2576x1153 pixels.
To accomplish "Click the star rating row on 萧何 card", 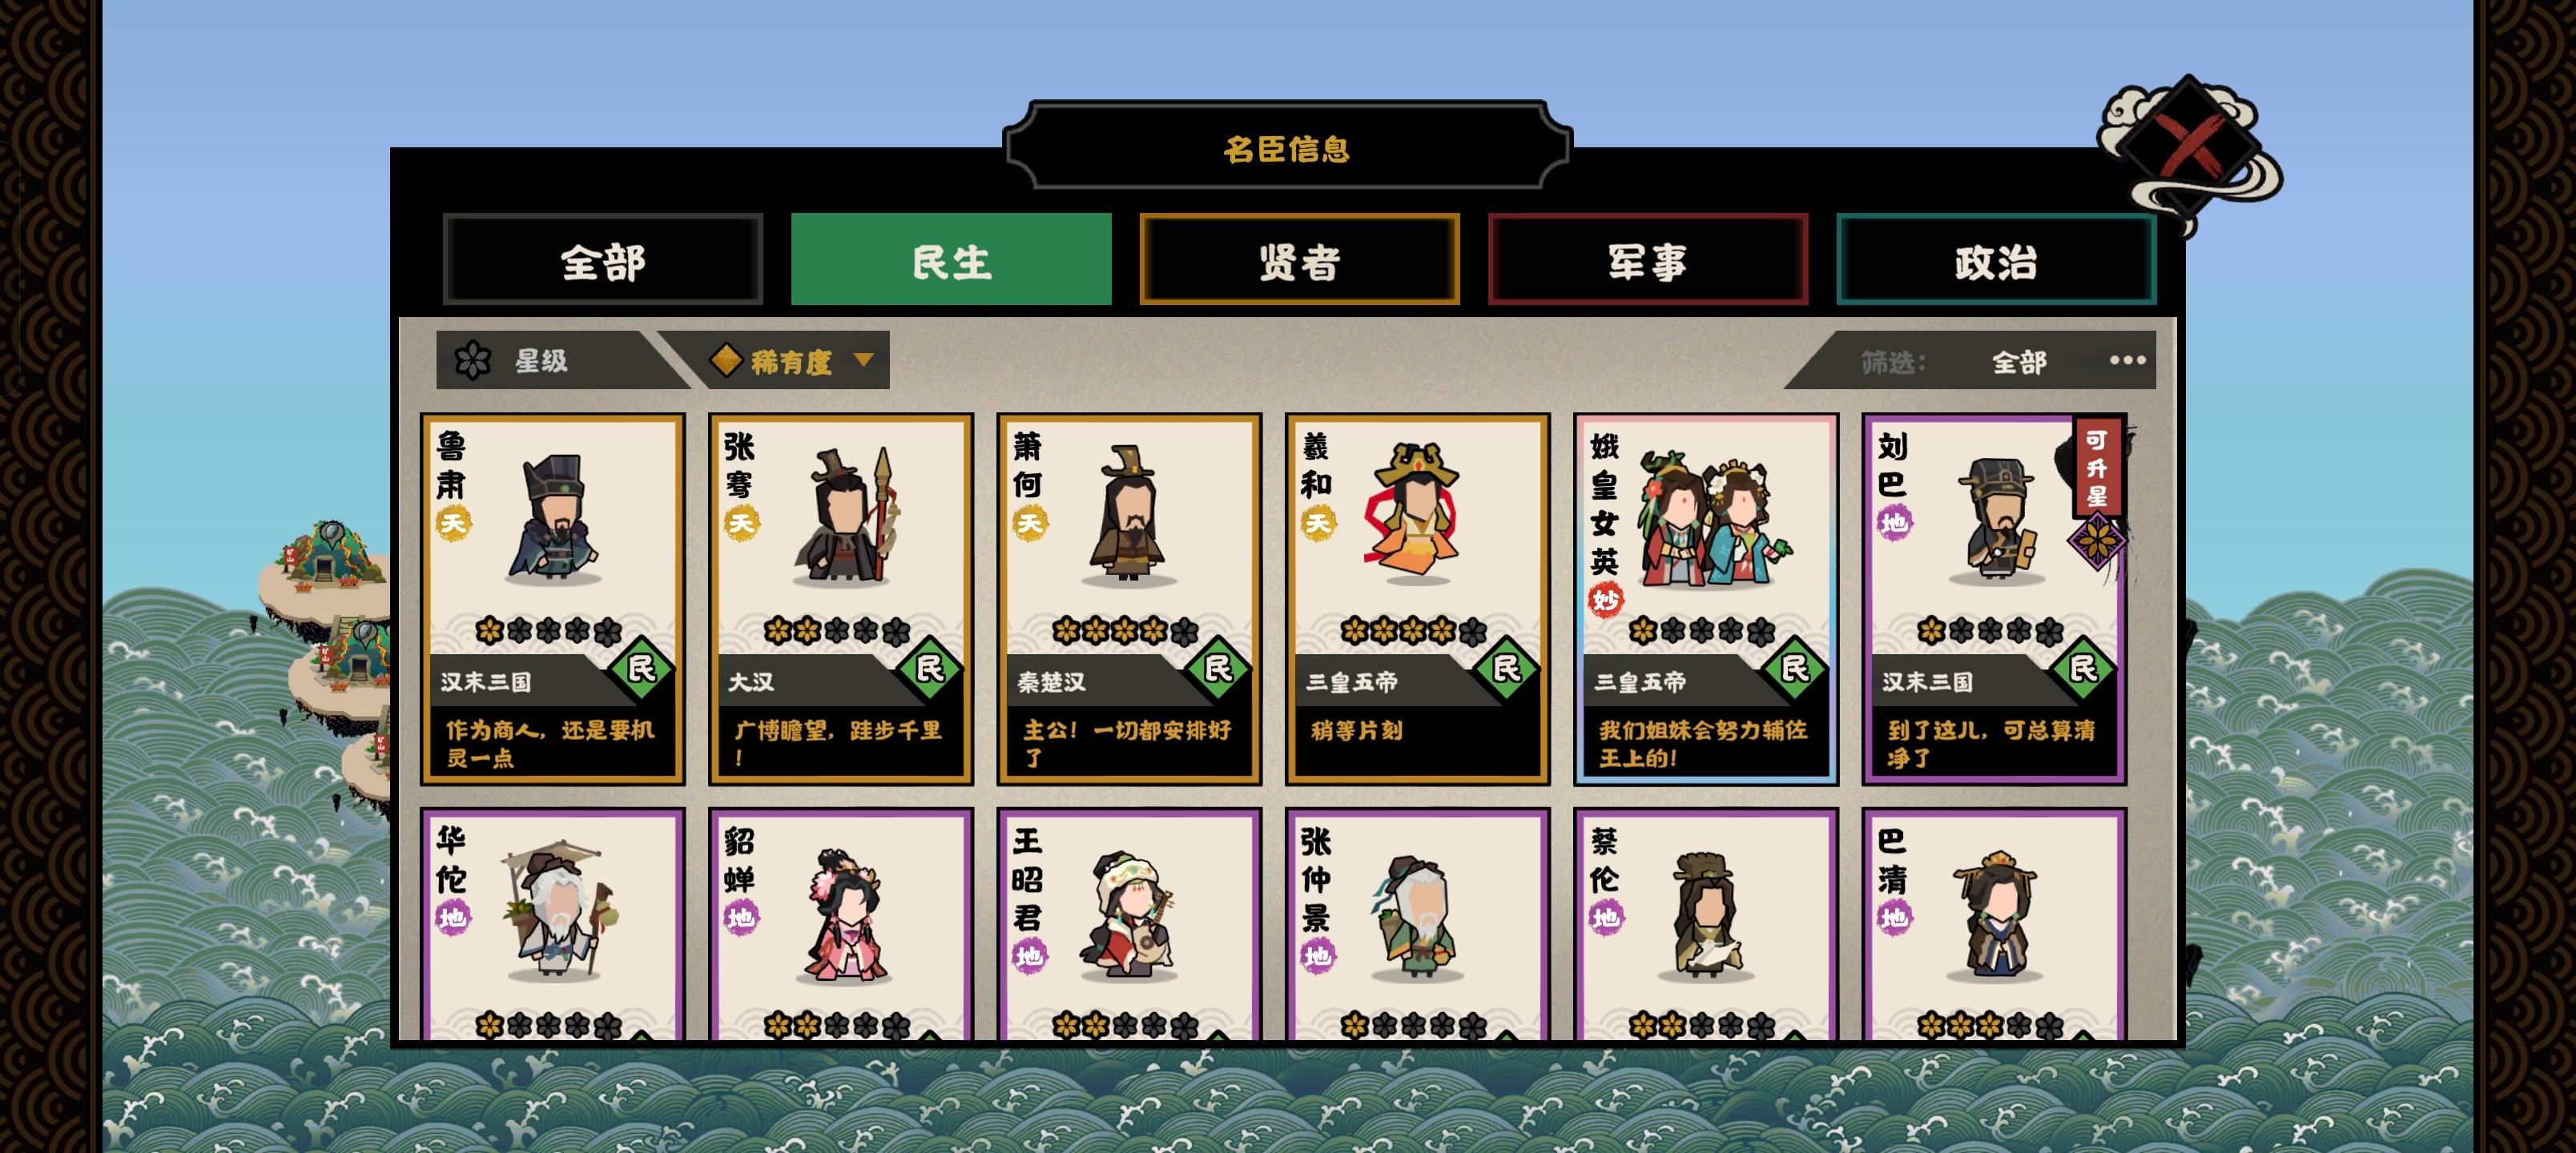I will (x=1125, y=630).
